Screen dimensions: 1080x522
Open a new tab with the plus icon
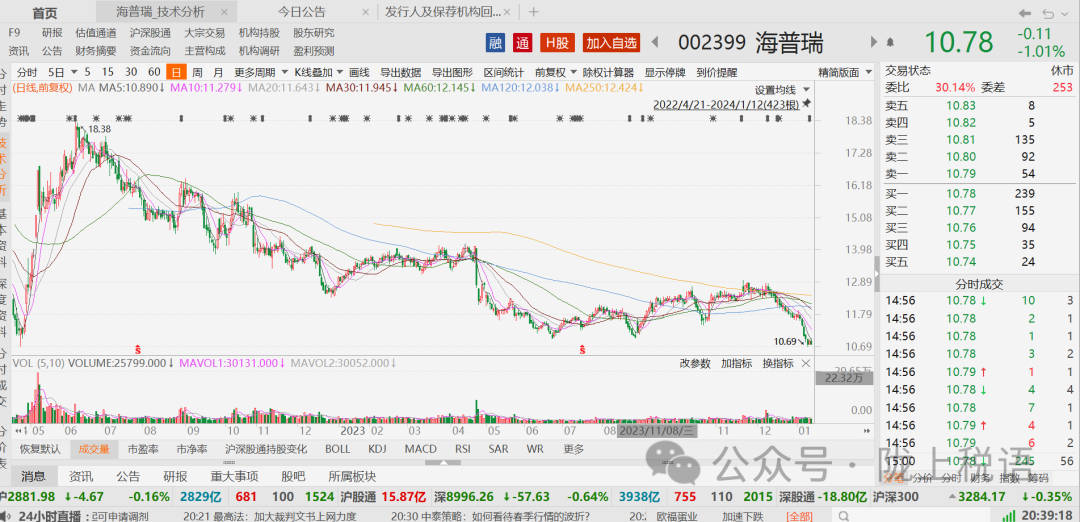(534, 12)
